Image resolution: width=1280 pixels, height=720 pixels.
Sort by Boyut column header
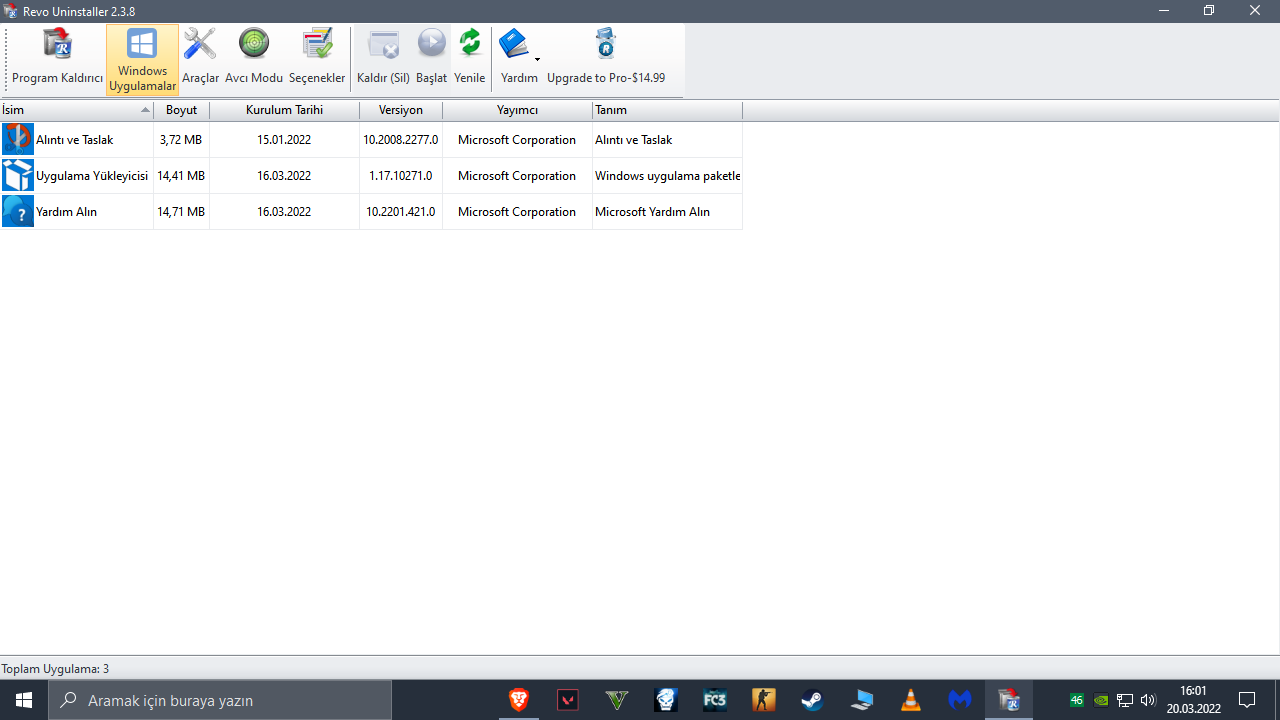click(182, 110)
